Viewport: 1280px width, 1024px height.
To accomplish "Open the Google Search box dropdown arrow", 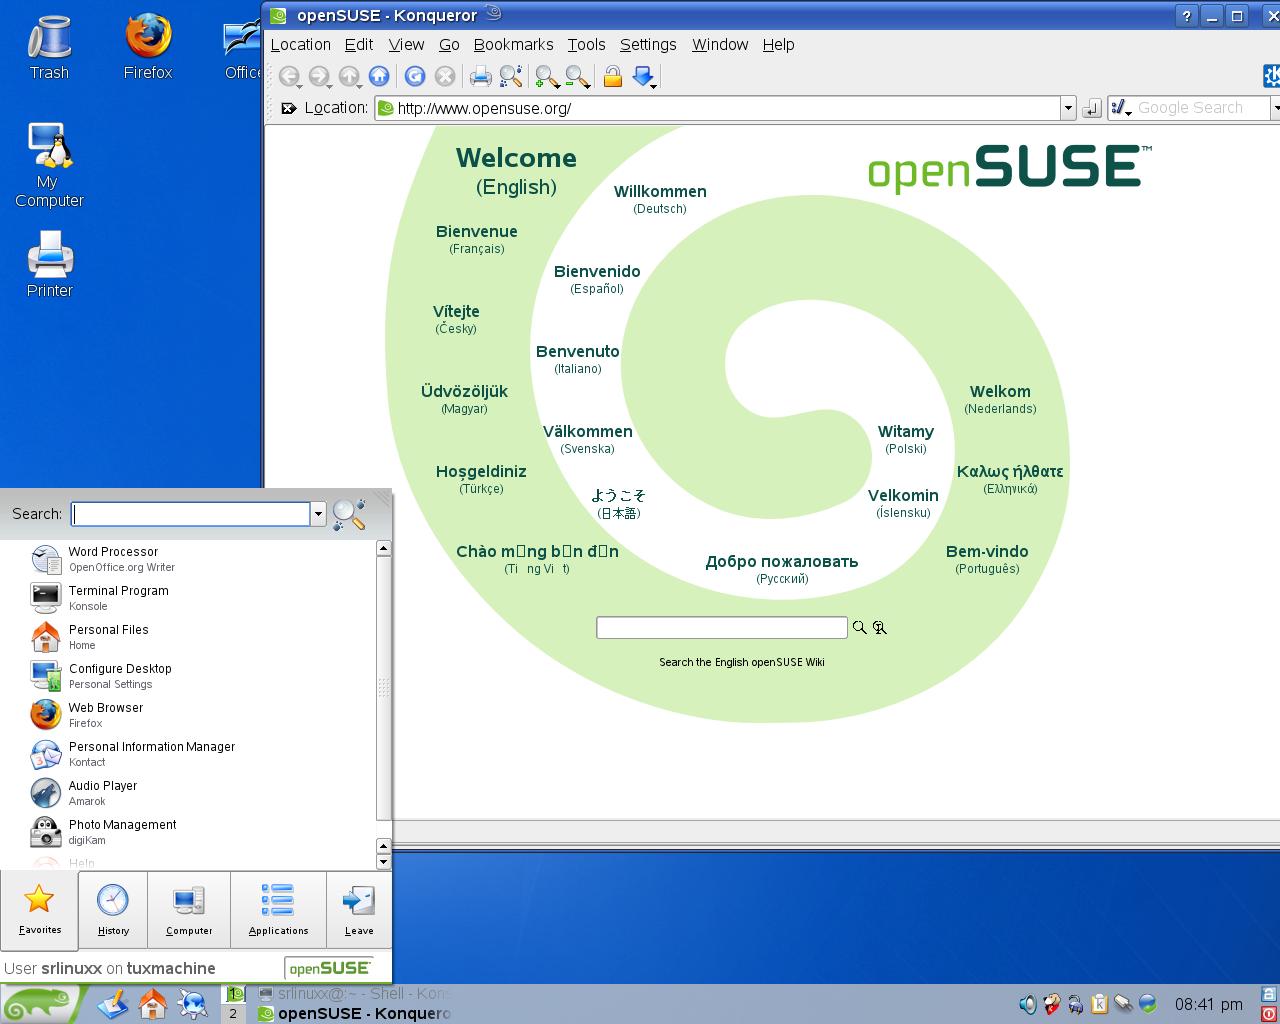I will (1275, 108).
